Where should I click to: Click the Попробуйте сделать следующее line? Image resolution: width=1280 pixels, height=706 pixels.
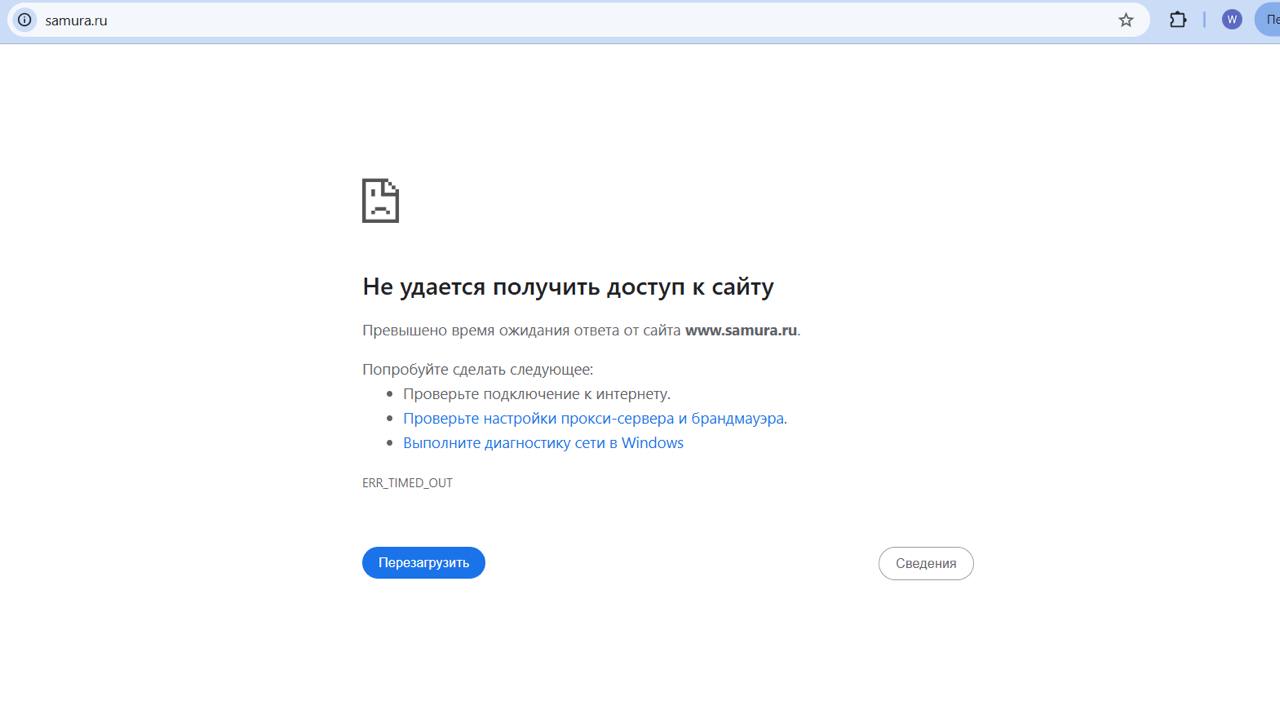[x=477, y=369]
